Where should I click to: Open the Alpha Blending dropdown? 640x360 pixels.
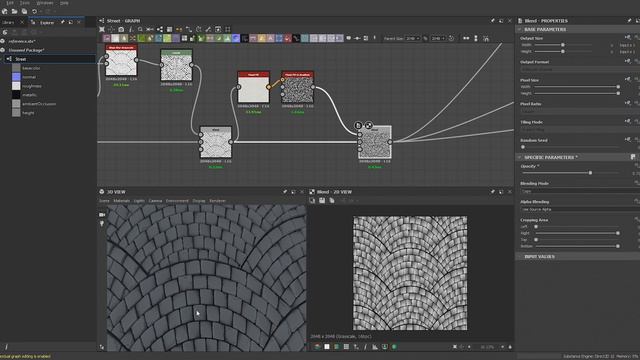click(580, 209)
